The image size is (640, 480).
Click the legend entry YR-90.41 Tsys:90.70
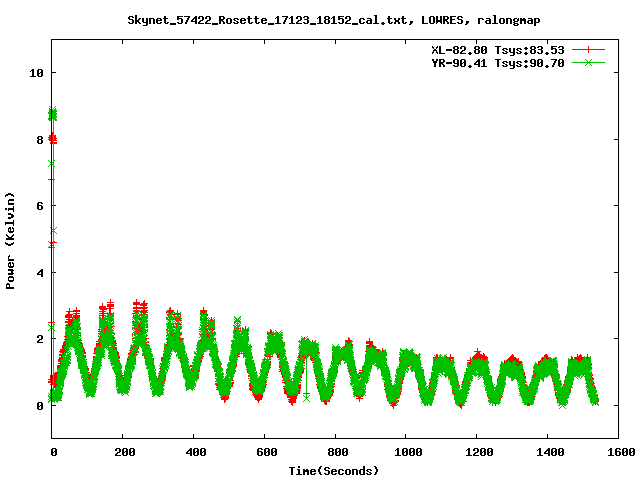[498, 63]
